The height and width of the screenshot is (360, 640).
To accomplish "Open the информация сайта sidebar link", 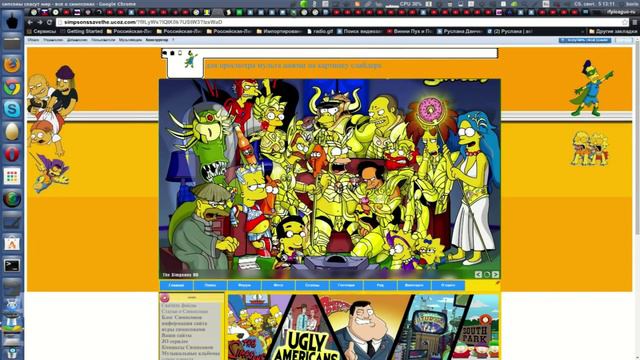I will [x=183, y=323].
